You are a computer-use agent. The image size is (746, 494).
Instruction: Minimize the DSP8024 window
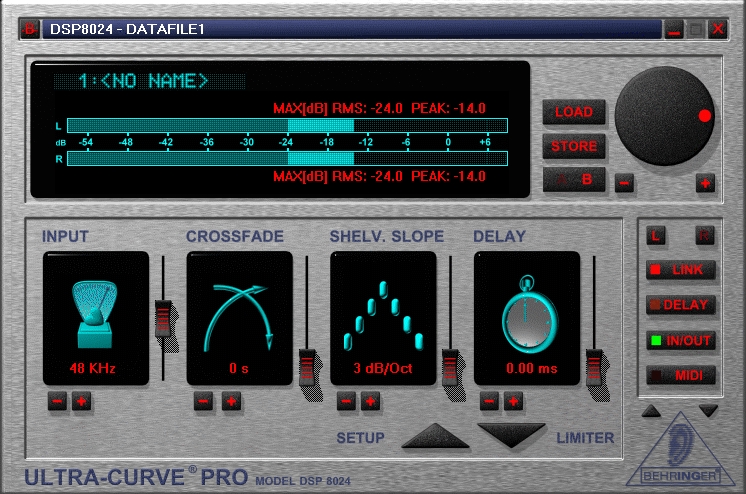674,30
